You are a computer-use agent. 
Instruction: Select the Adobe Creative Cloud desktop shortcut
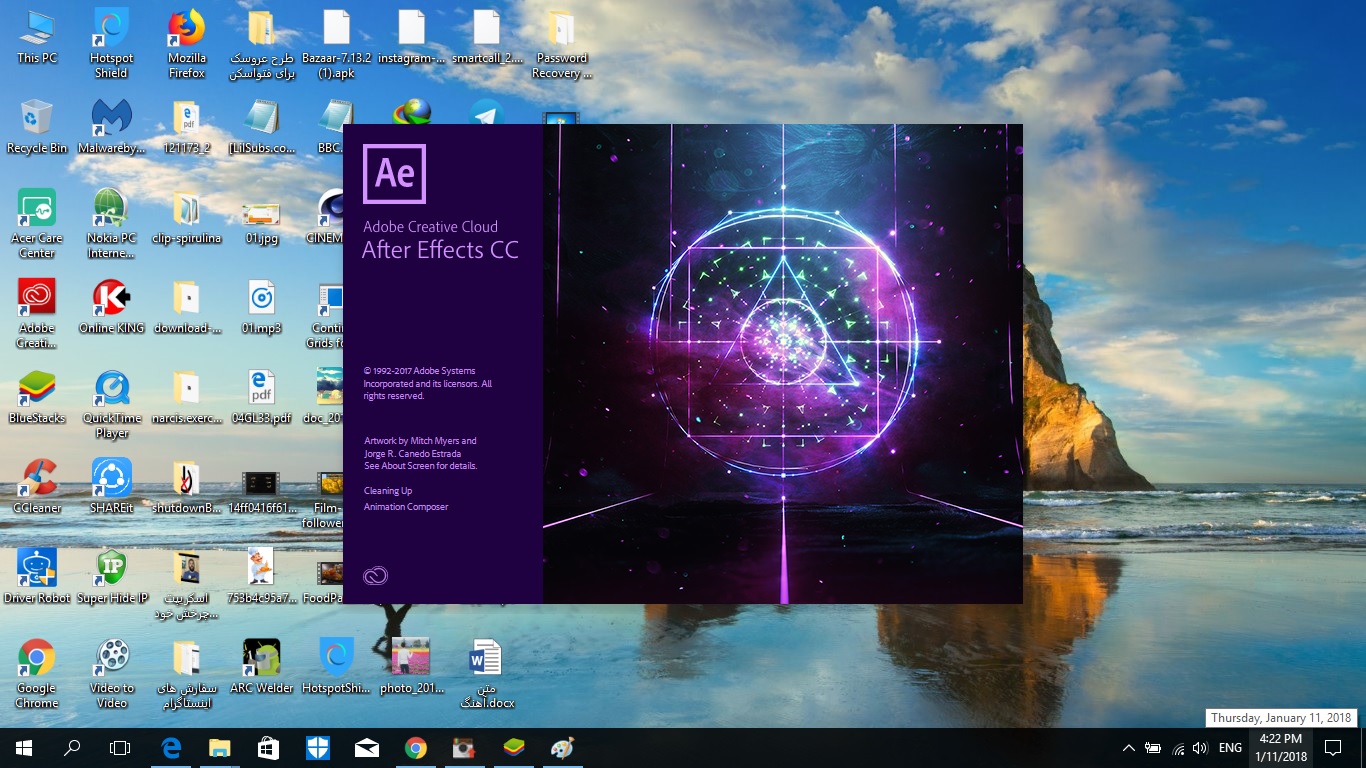pyautogui.click(x=37, y=314)
